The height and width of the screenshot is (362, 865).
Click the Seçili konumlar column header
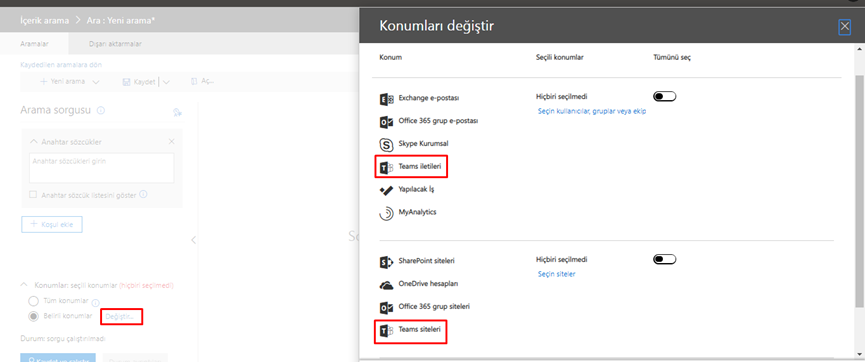pos(559,57)
